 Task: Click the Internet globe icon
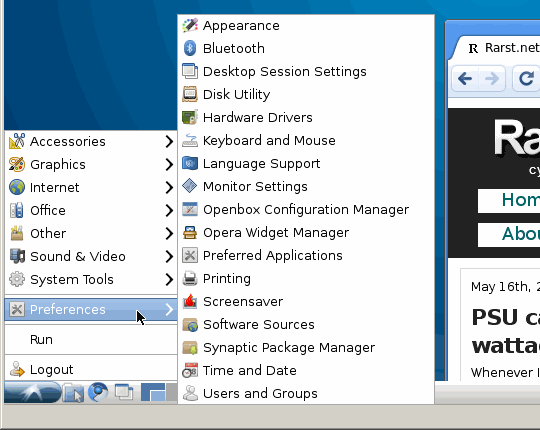pyautogui.click(x=17, y=187)
